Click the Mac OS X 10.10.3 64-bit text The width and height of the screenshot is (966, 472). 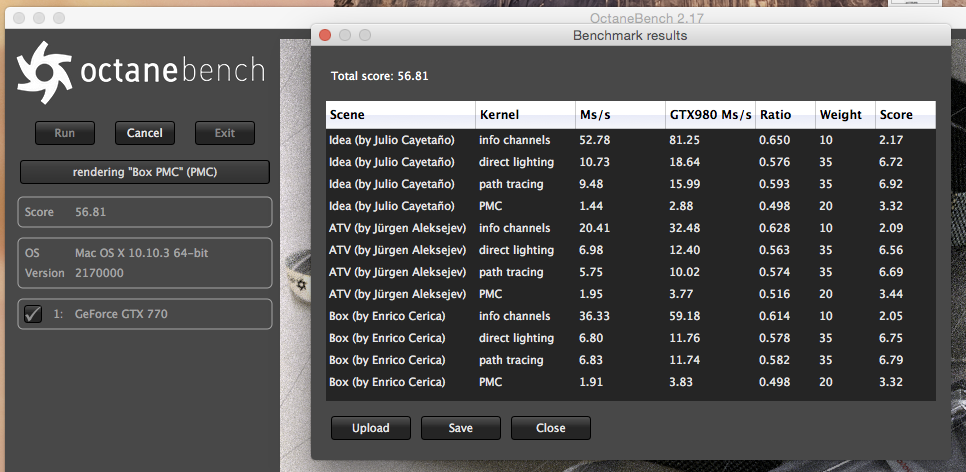click(142, 253)
